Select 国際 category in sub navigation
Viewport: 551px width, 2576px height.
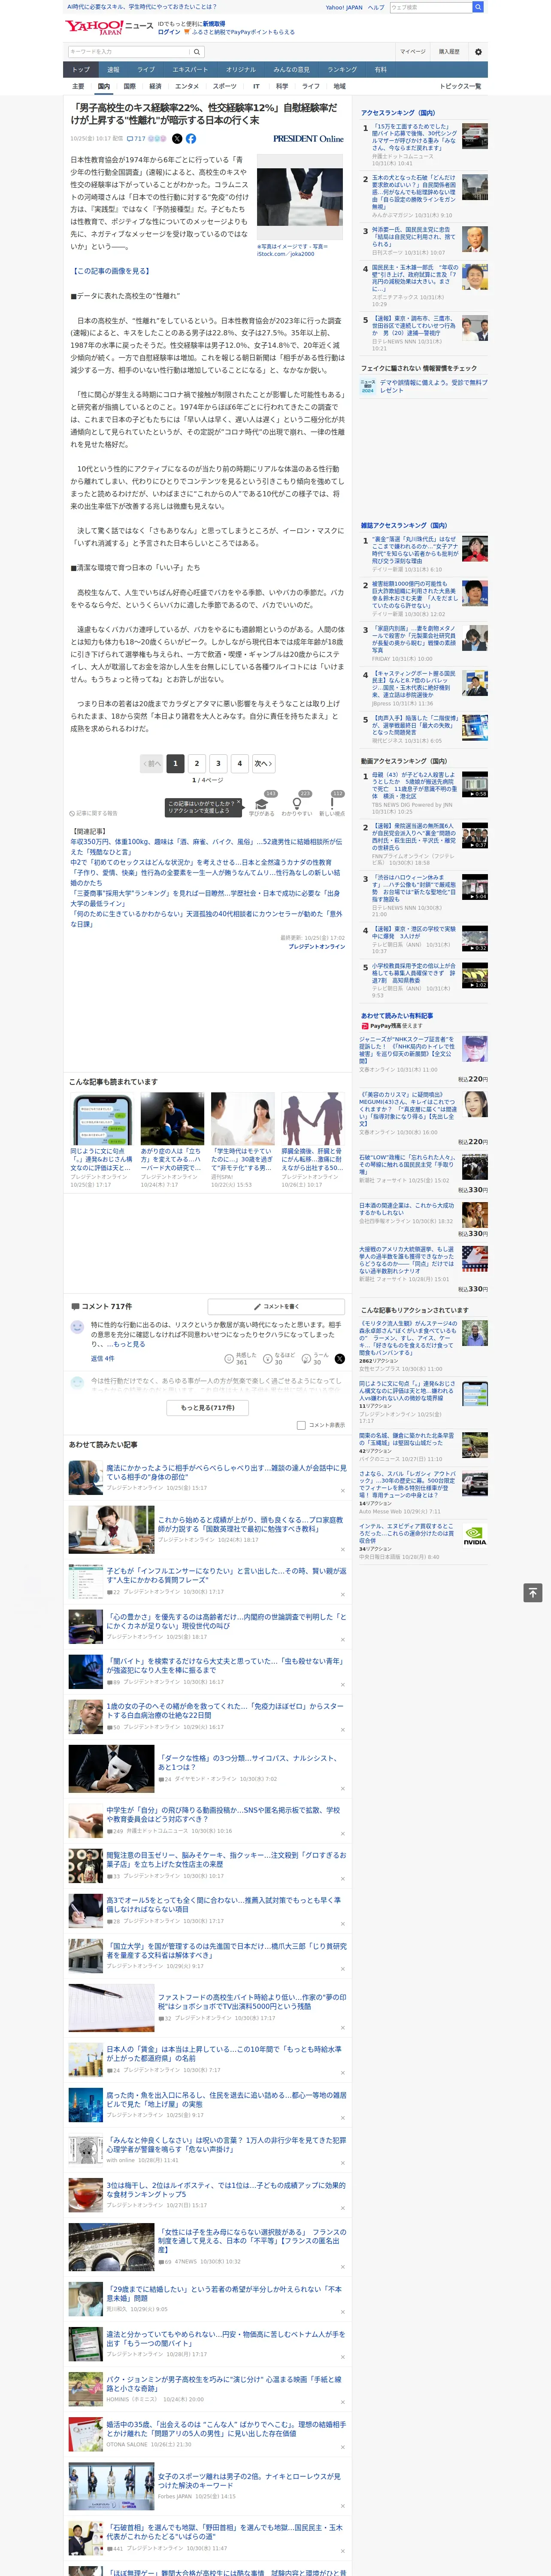[x=129, y=86]
